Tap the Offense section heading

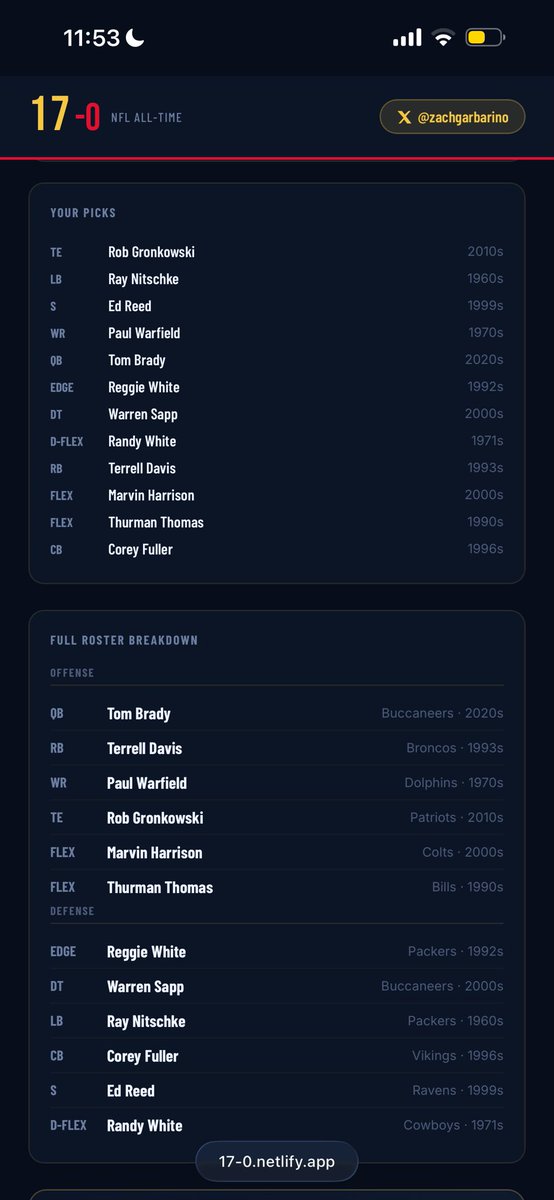tap(72, 673)
